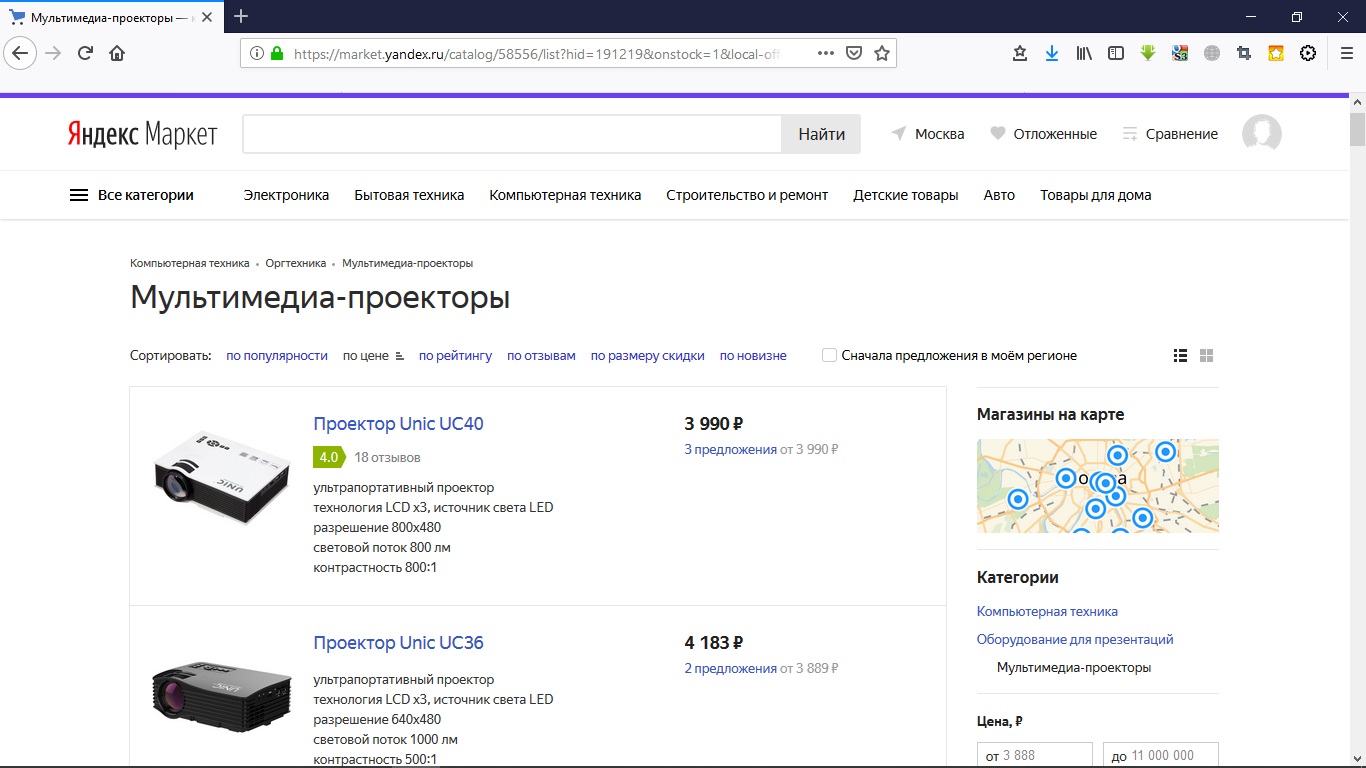Open the Firefox hamburger menu
The image size is (1366, 768).
tap(1346, 53)
